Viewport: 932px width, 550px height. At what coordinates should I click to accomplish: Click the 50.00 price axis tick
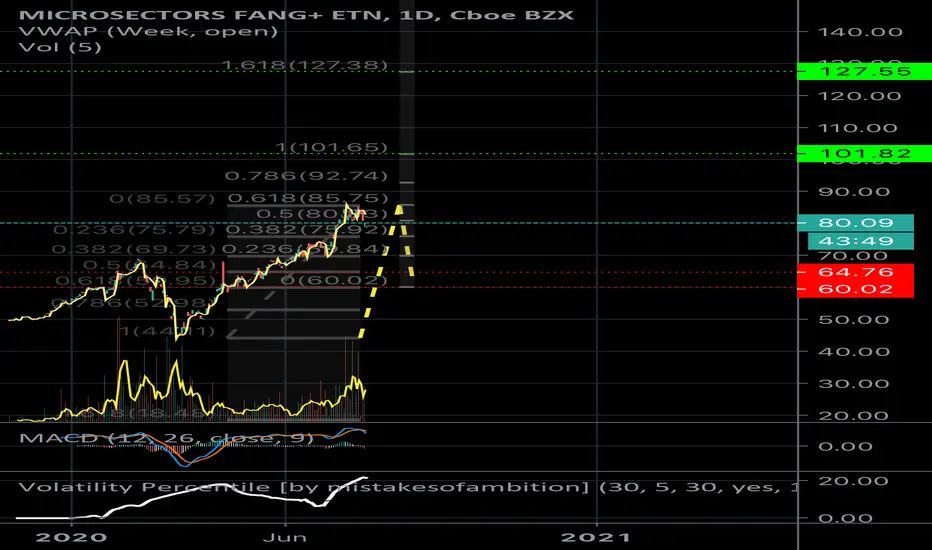[854, 320]
